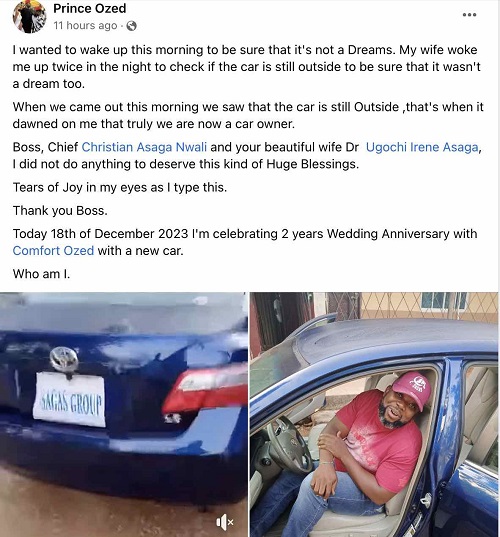The image size is (500, 537).
Task: Click the globe public audience icon
Action: tap(132, 26)
